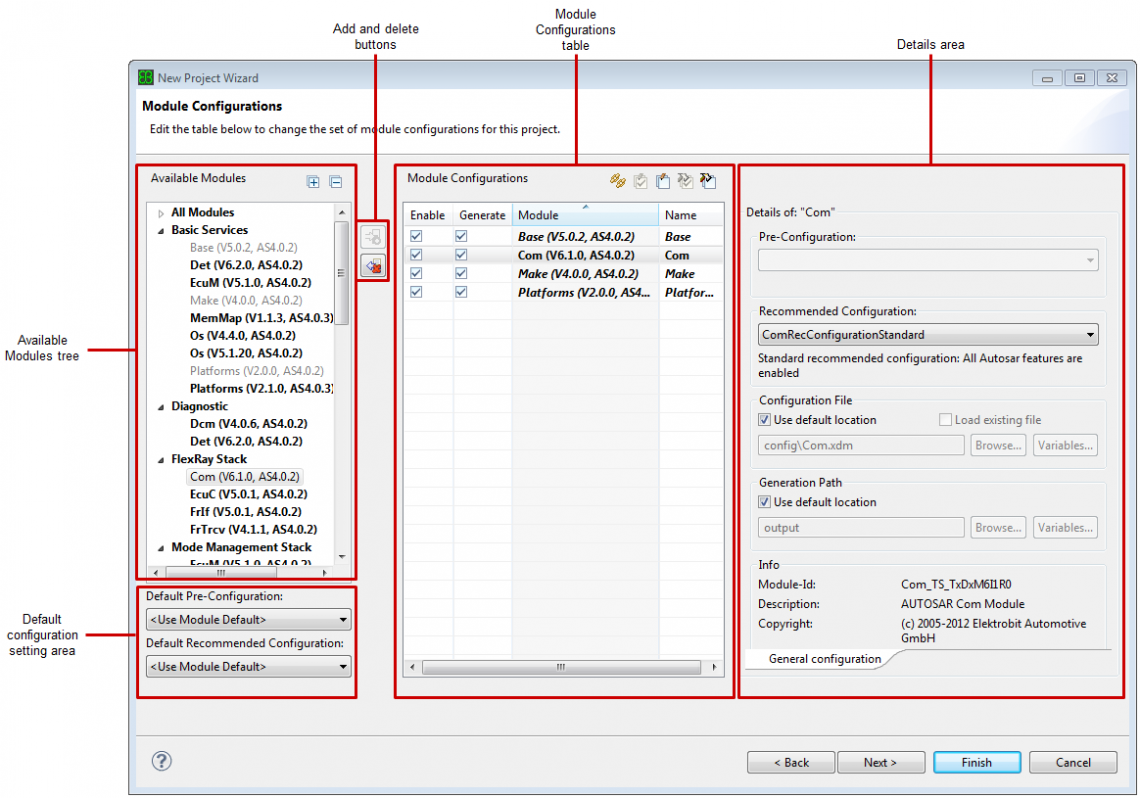1140x798 pixels.
Task: Click the Finish button
Action: (x=976, y=762)
